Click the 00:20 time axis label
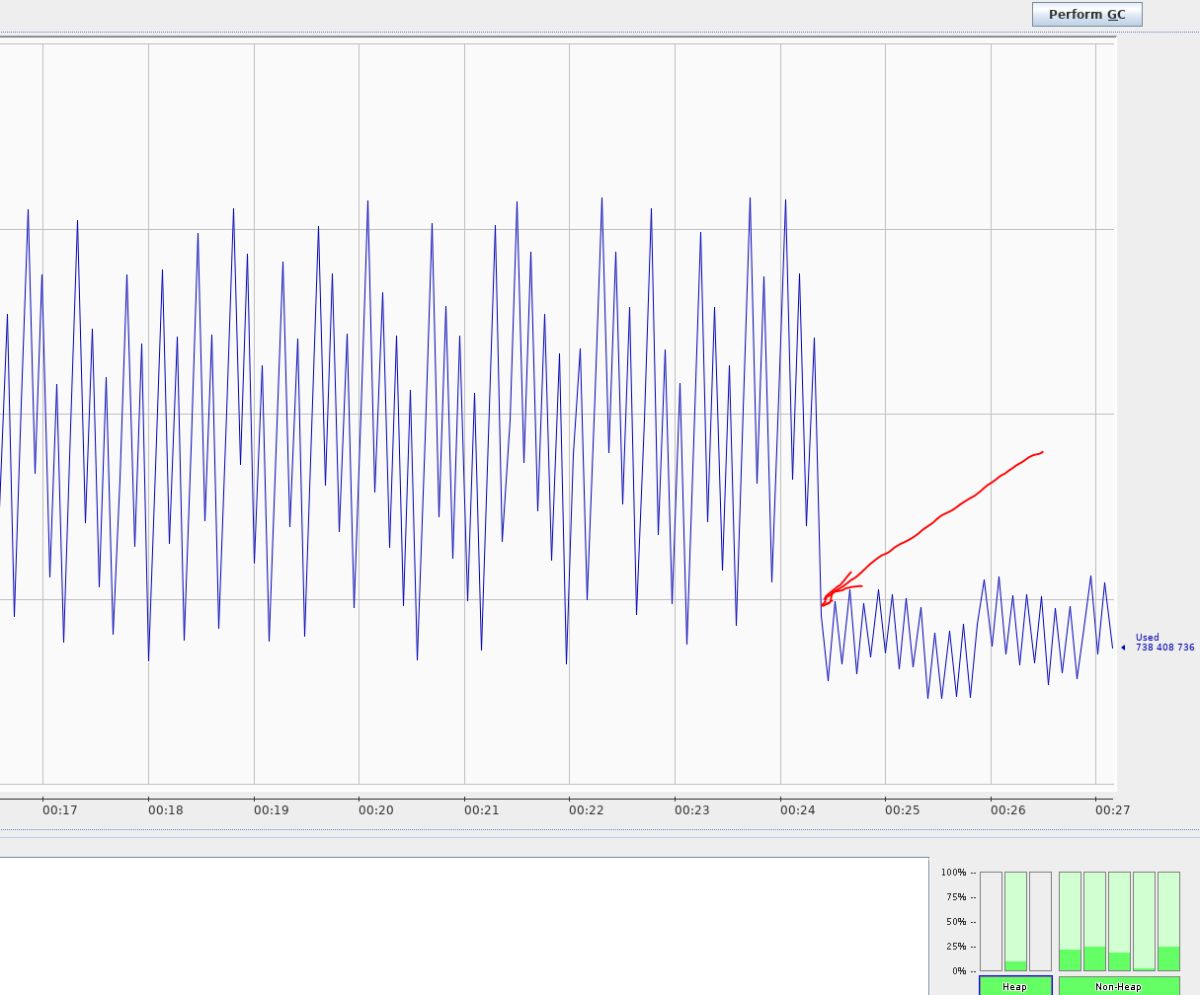 [376, 810]
